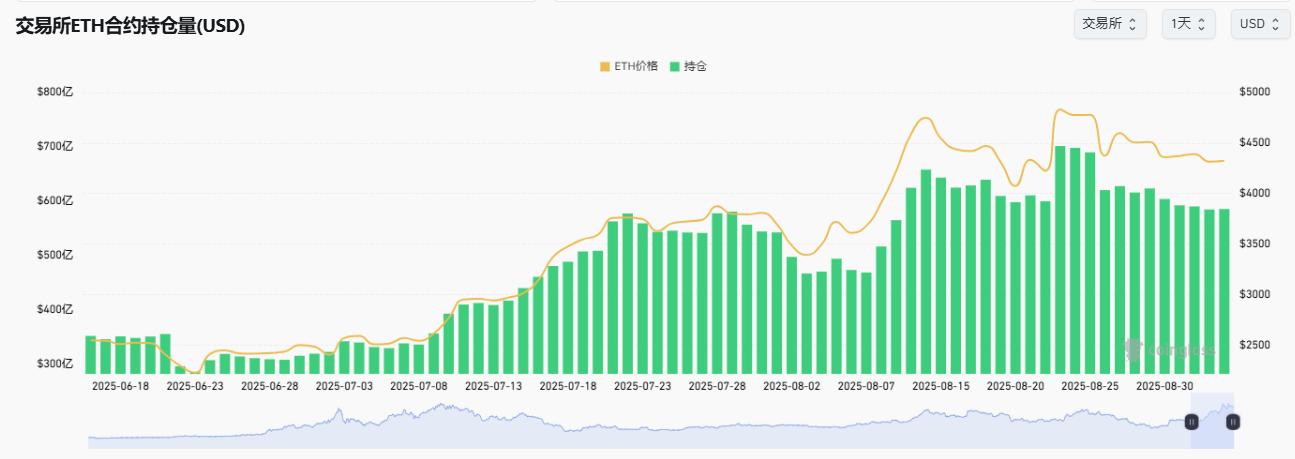
Task: Click the 2025-07-23 date label on the axis
Action: coord(642,385)
